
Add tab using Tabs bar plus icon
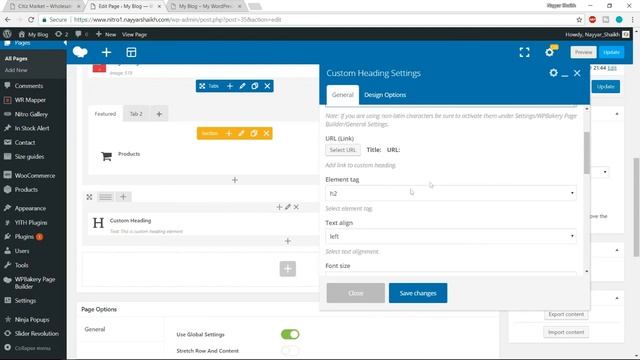230,86
